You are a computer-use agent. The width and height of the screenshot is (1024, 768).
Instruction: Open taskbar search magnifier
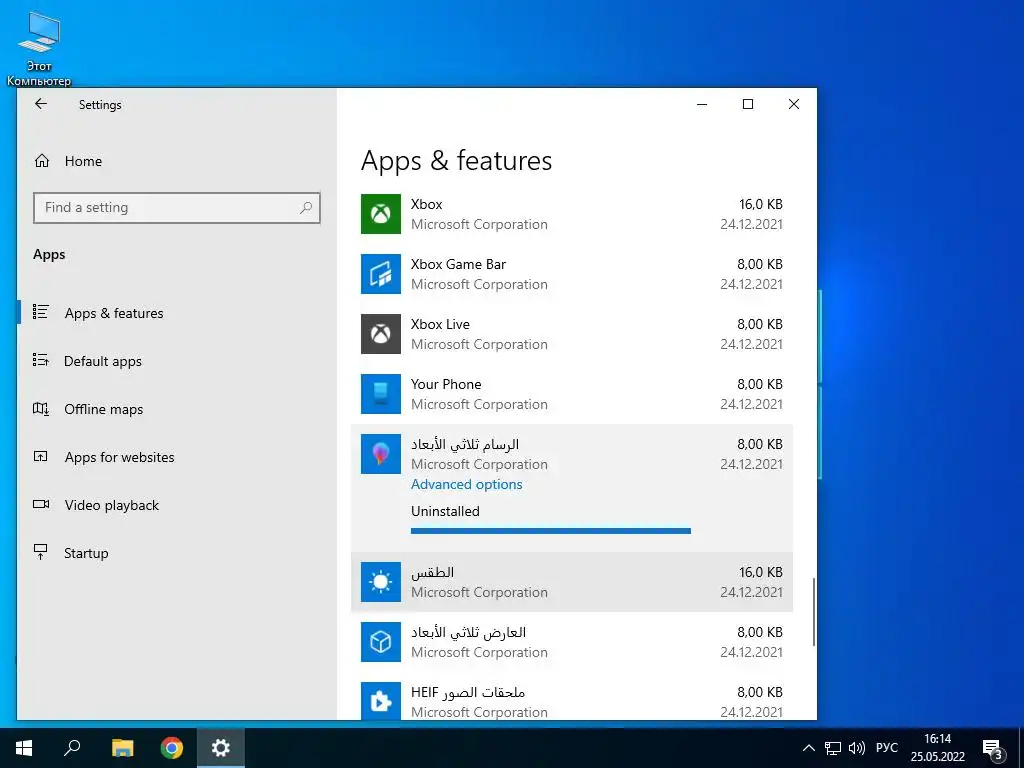click(x=72, y=747)
